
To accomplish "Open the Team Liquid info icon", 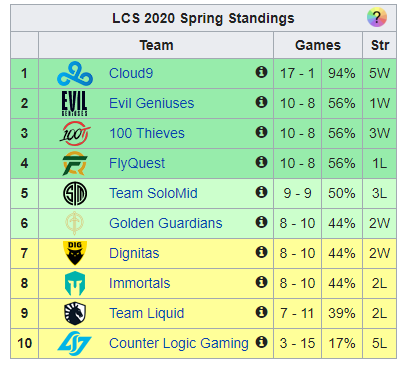I will (261, 312).
